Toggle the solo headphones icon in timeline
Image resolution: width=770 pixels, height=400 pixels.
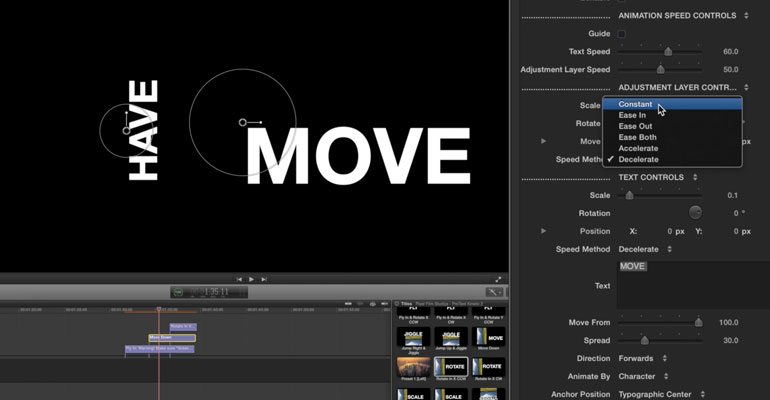click(x=373, y=304)
